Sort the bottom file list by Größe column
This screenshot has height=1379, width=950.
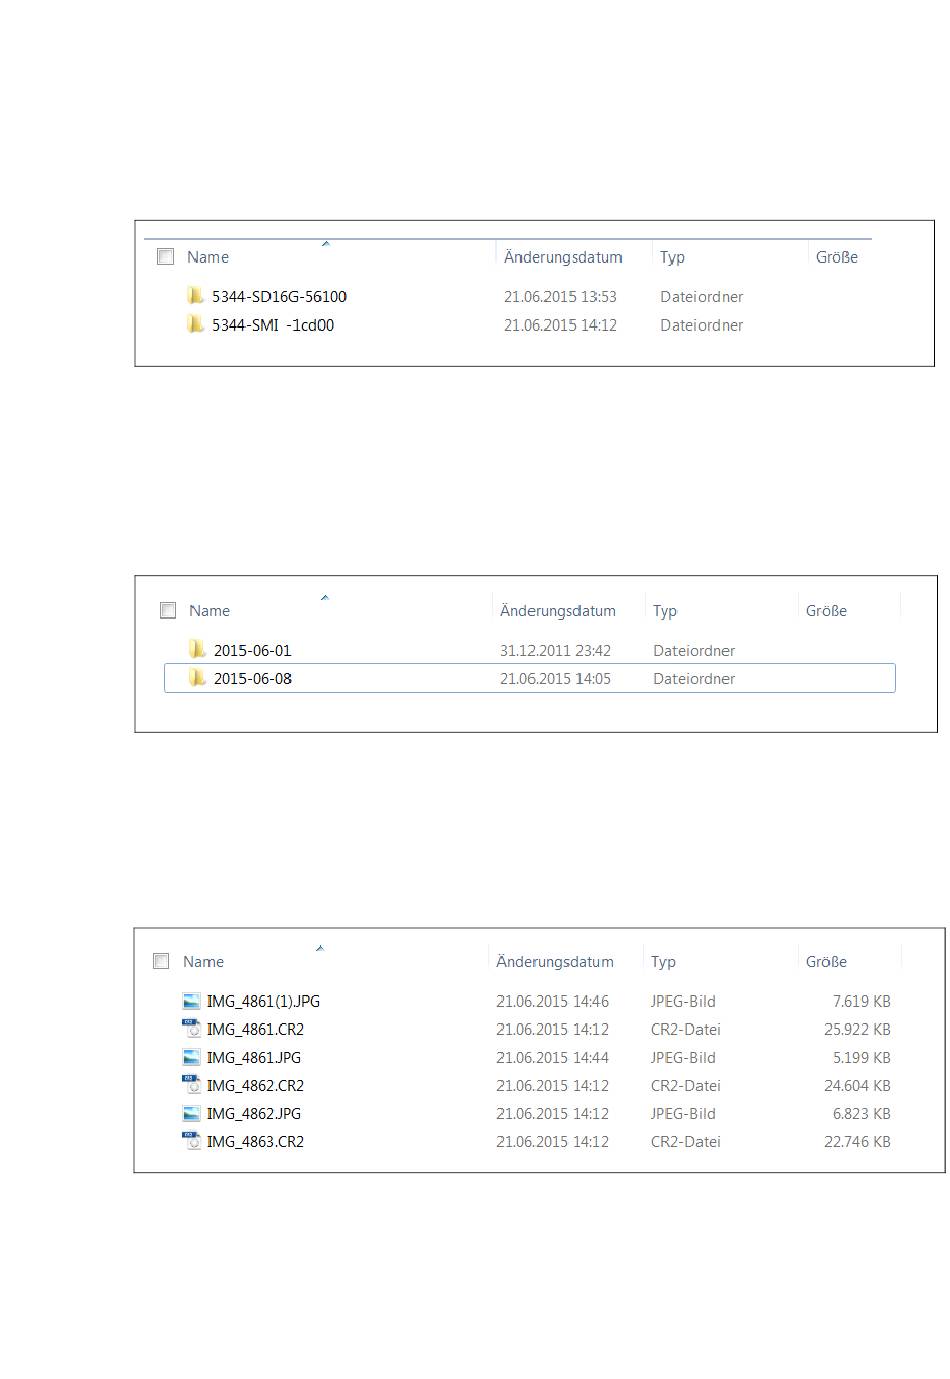pos(826,961)
